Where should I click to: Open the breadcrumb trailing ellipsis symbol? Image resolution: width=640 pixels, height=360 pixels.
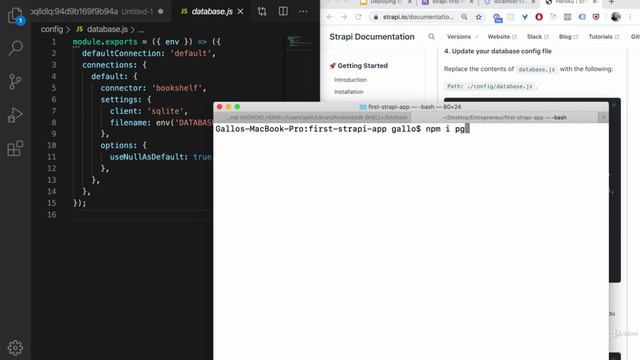click(x=141, y=29)
